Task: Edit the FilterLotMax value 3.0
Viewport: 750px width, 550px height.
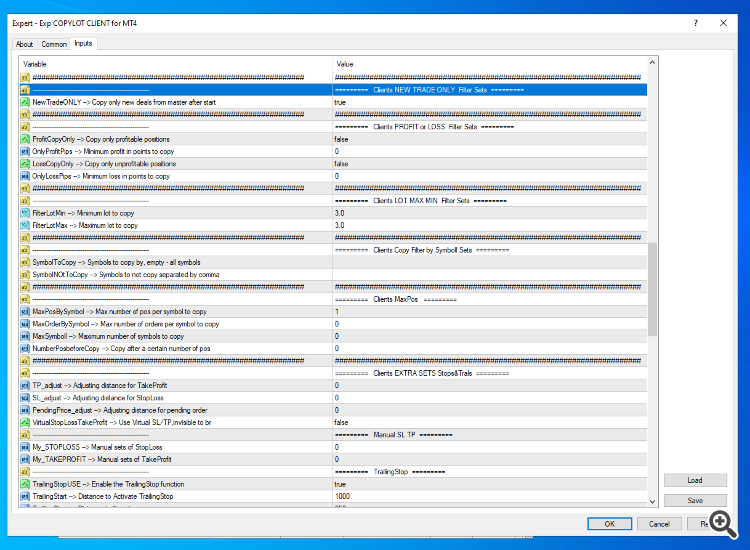Action: 490,225
